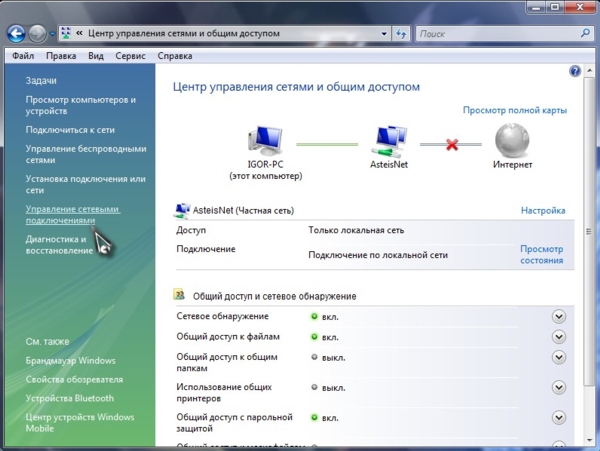Open Просмотр компьютеров и устройств task
This screenshot has height=451, width=600.
[81, 105]
